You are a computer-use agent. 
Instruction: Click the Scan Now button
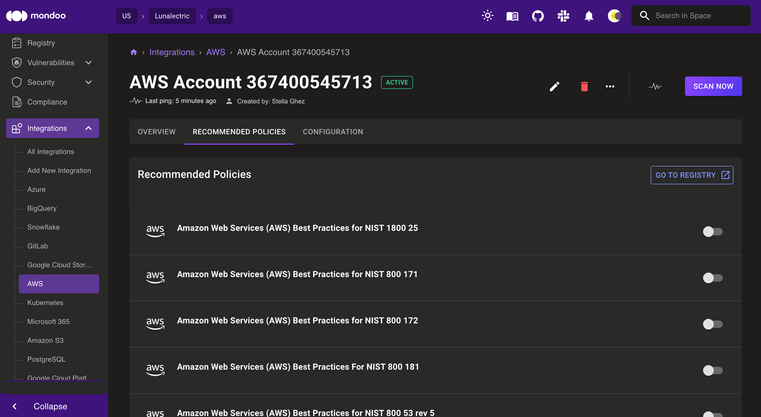pyautogui.click(x=713, y=86)
